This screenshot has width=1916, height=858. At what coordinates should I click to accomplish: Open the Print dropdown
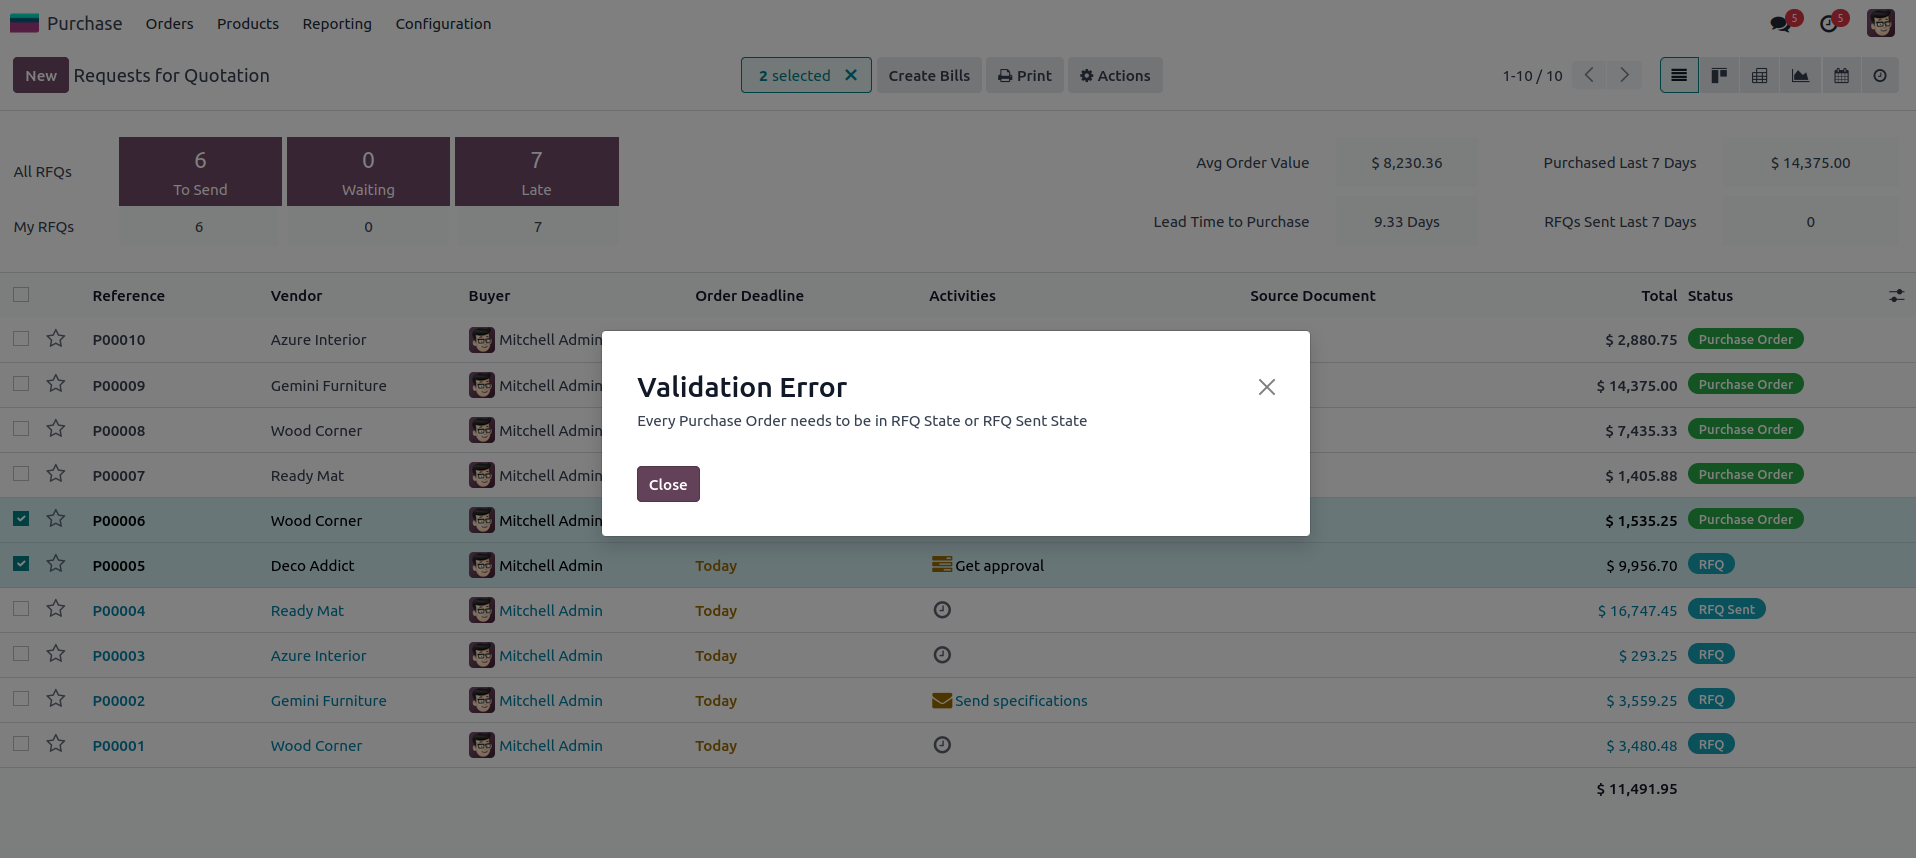pyautogui.click(x=1025, y=76)
